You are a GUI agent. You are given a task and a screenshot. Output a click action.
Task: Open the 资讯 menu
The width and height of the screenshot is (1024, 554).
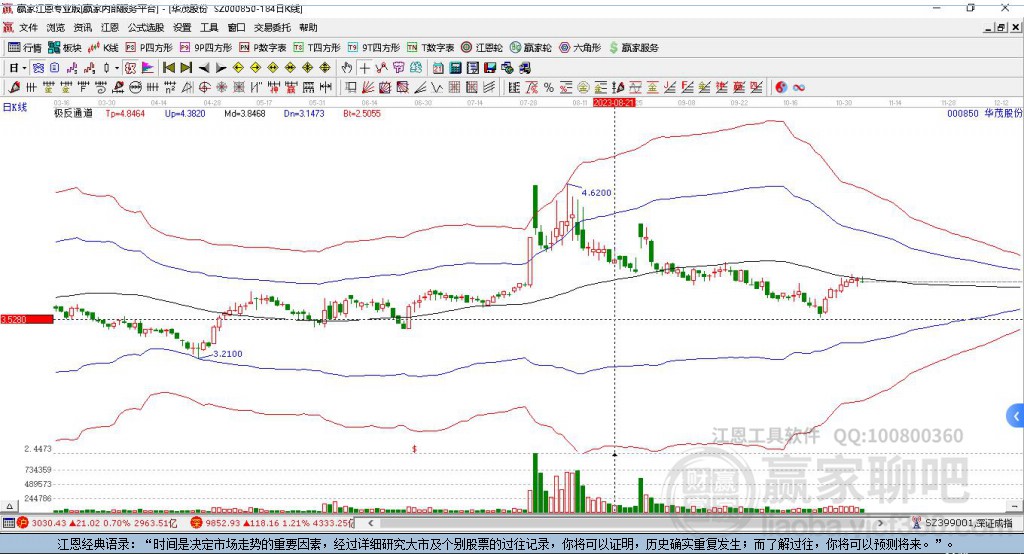click(x=82, y=27)
